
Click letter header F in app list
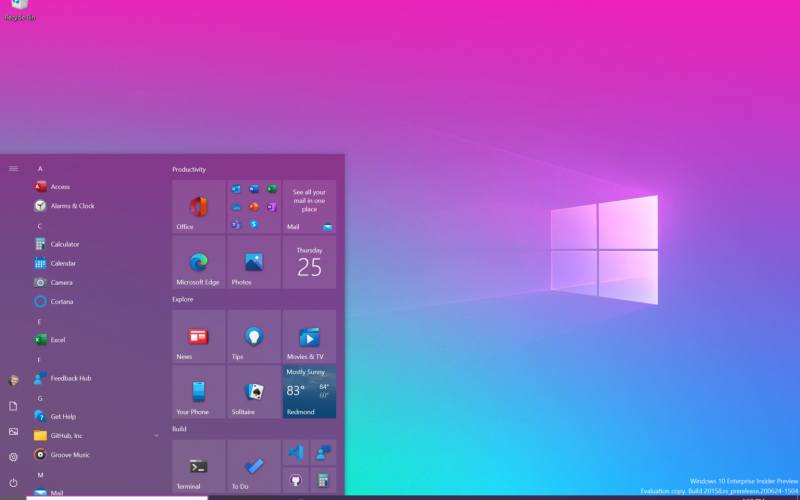pos(39,360)
